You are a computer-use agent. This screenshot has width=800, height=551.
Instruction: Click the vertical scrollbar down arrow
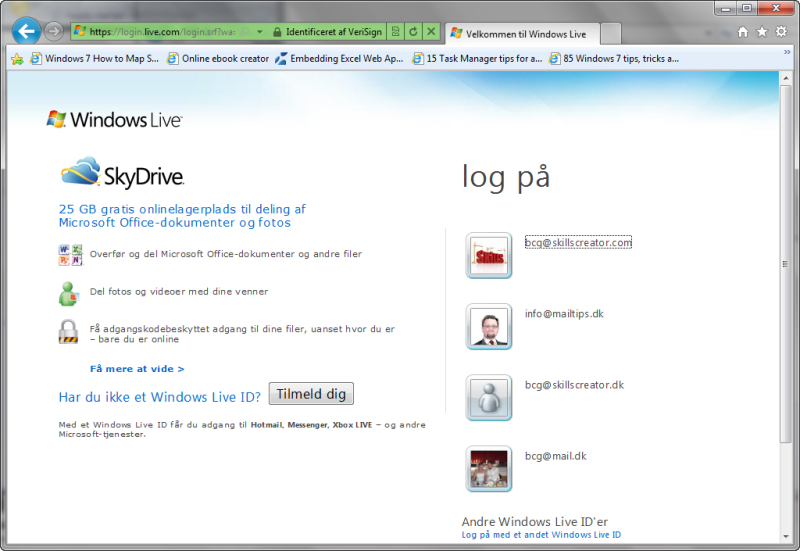[x=786, y=537]
